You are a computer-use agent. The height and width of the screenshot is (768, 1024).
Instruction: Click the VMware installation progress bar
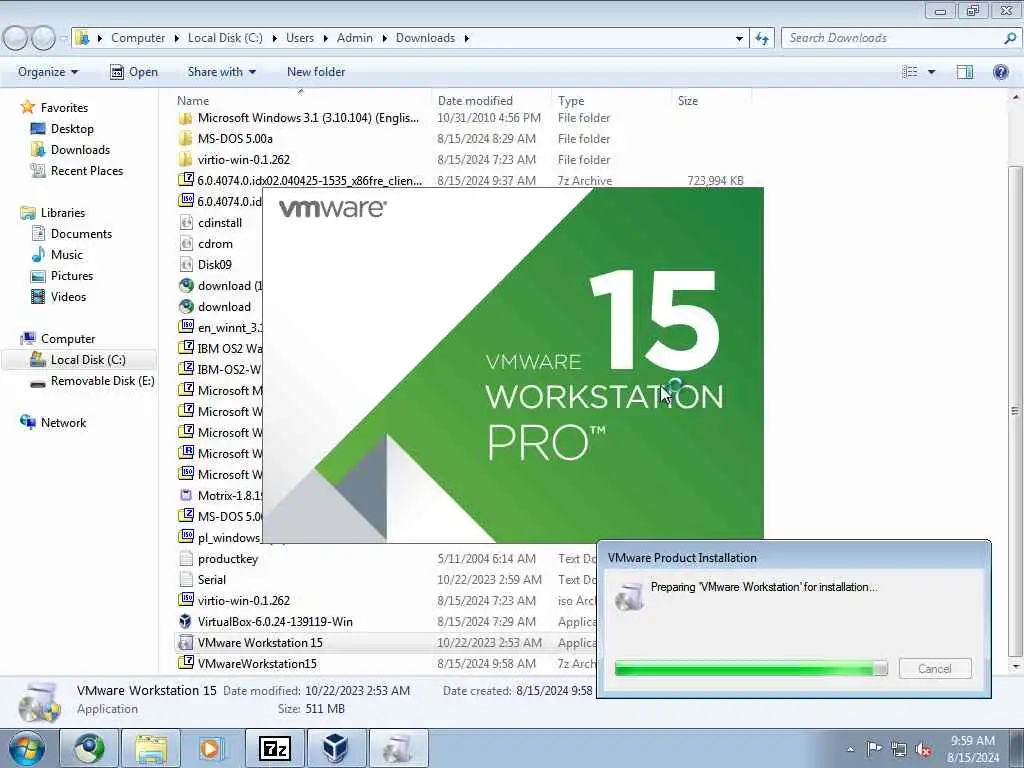[x=751, y=668]
